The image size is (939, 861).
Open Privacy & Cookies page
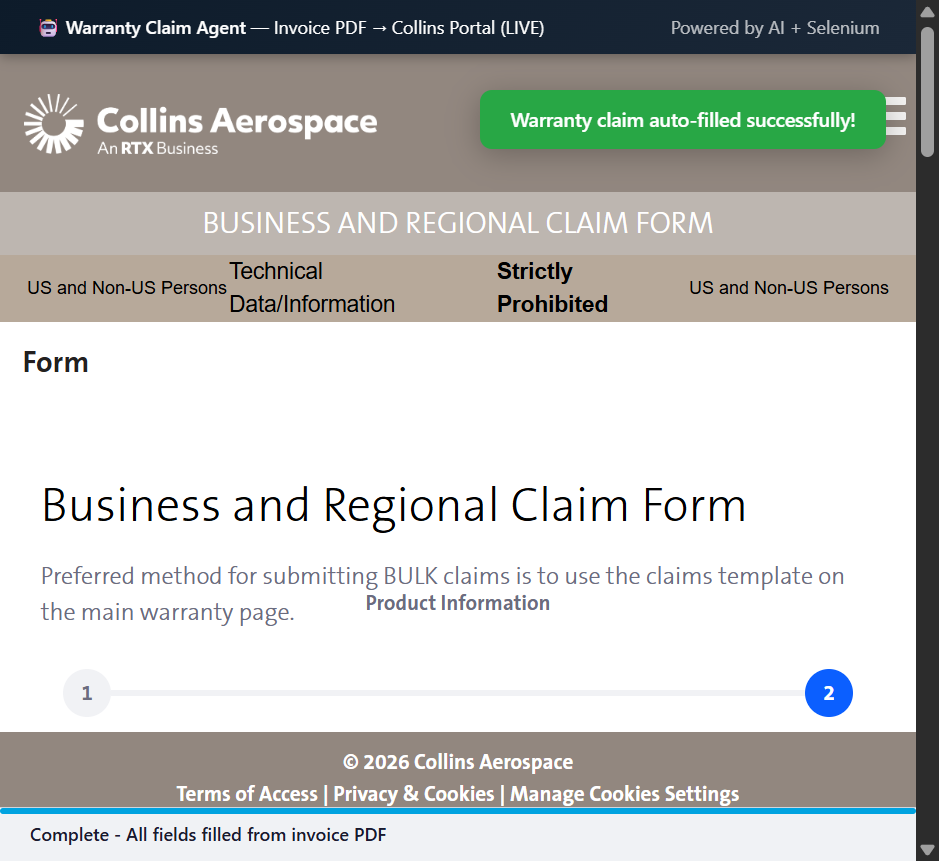(x=413, y=793)
